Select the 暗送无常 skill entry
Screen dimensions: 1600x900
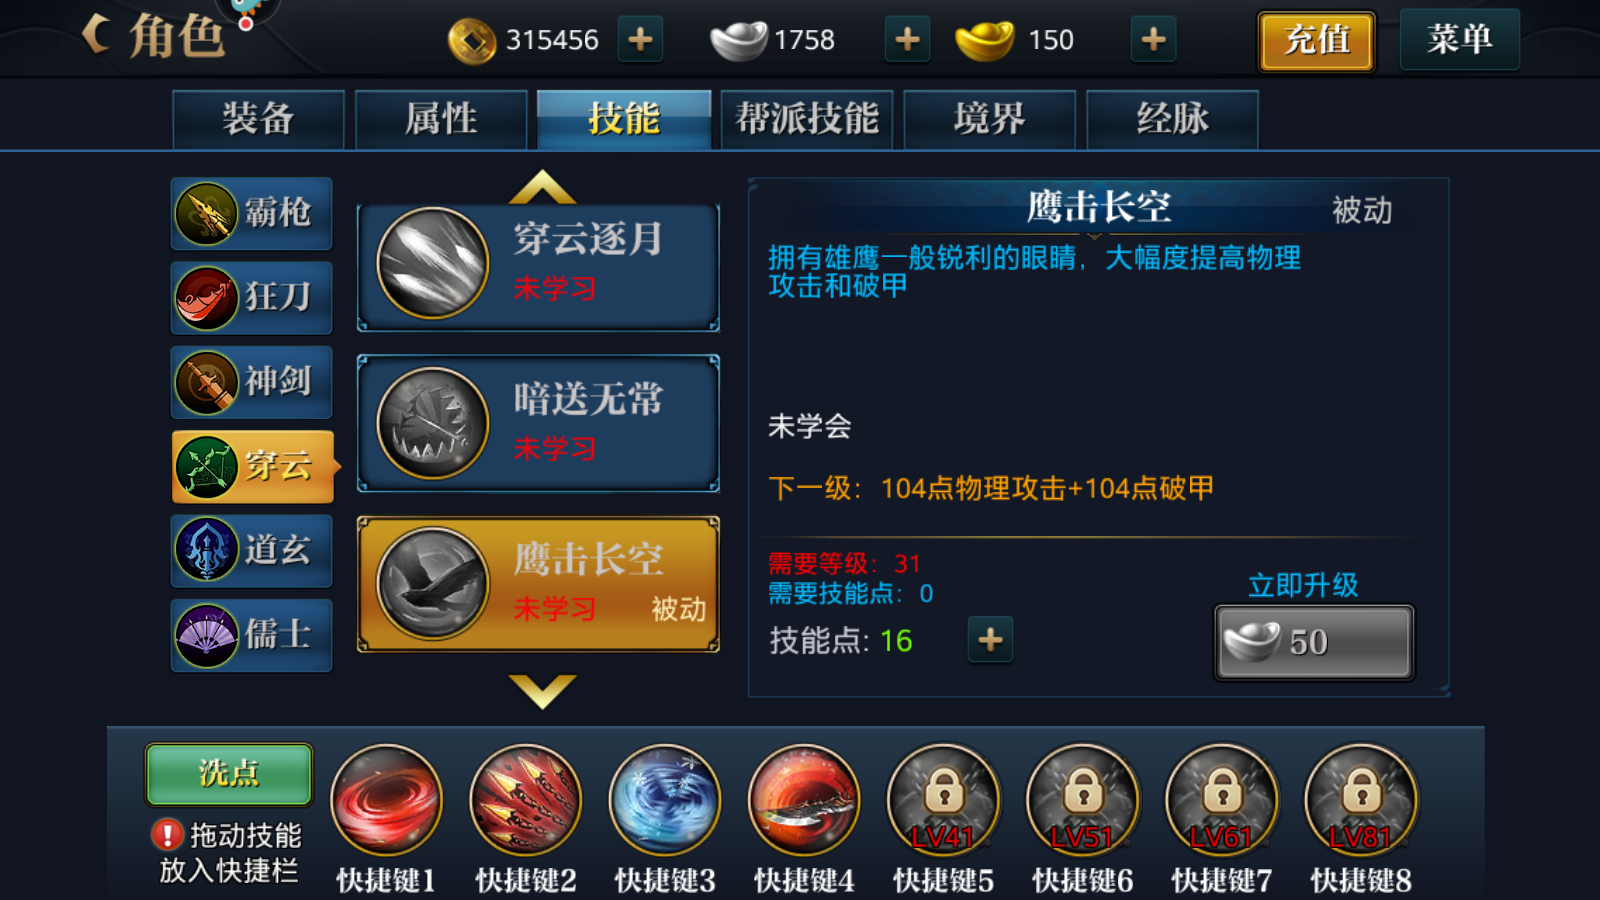(538, 423)
